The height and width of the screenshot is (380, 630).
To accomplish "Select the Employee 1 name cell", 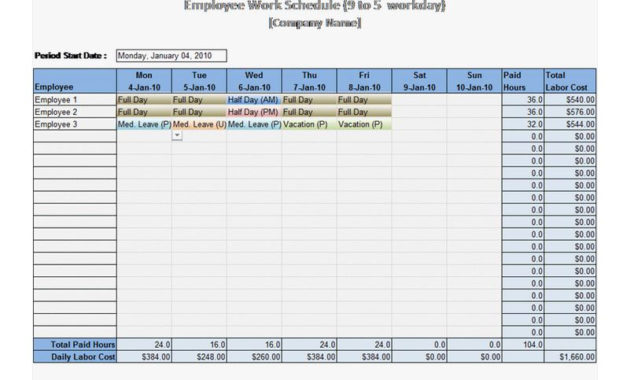I will pos(75,100).
